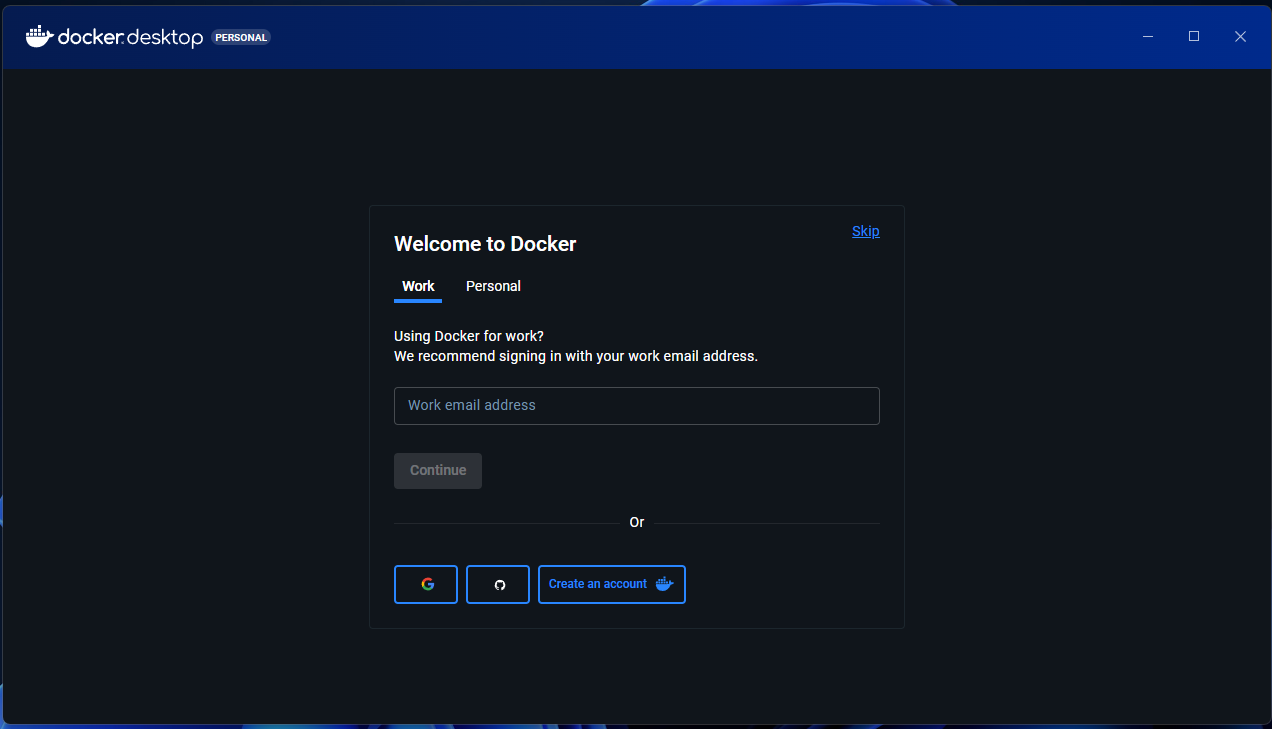Click the work email recommendation sentence

[x=576, y=356]
